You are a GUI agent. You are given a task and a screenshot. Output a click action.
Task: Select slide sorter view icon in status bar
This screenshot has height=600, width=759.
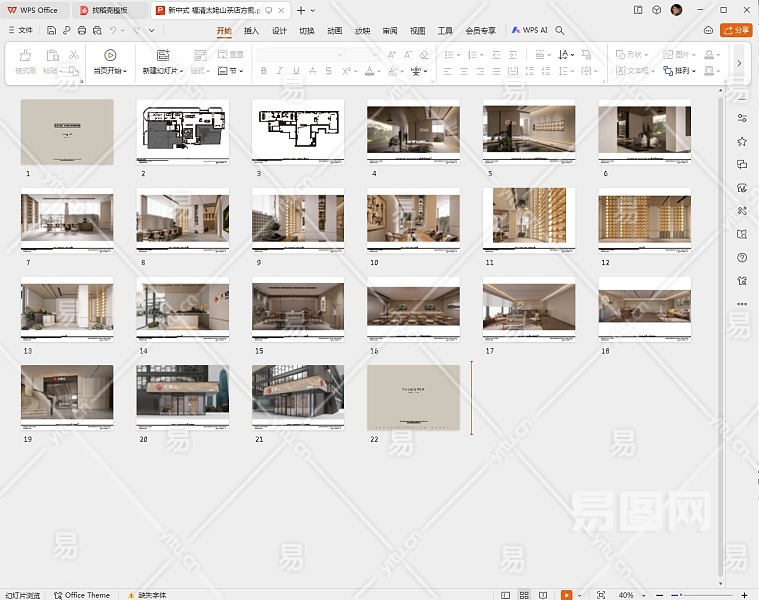(x=524, y=595)
